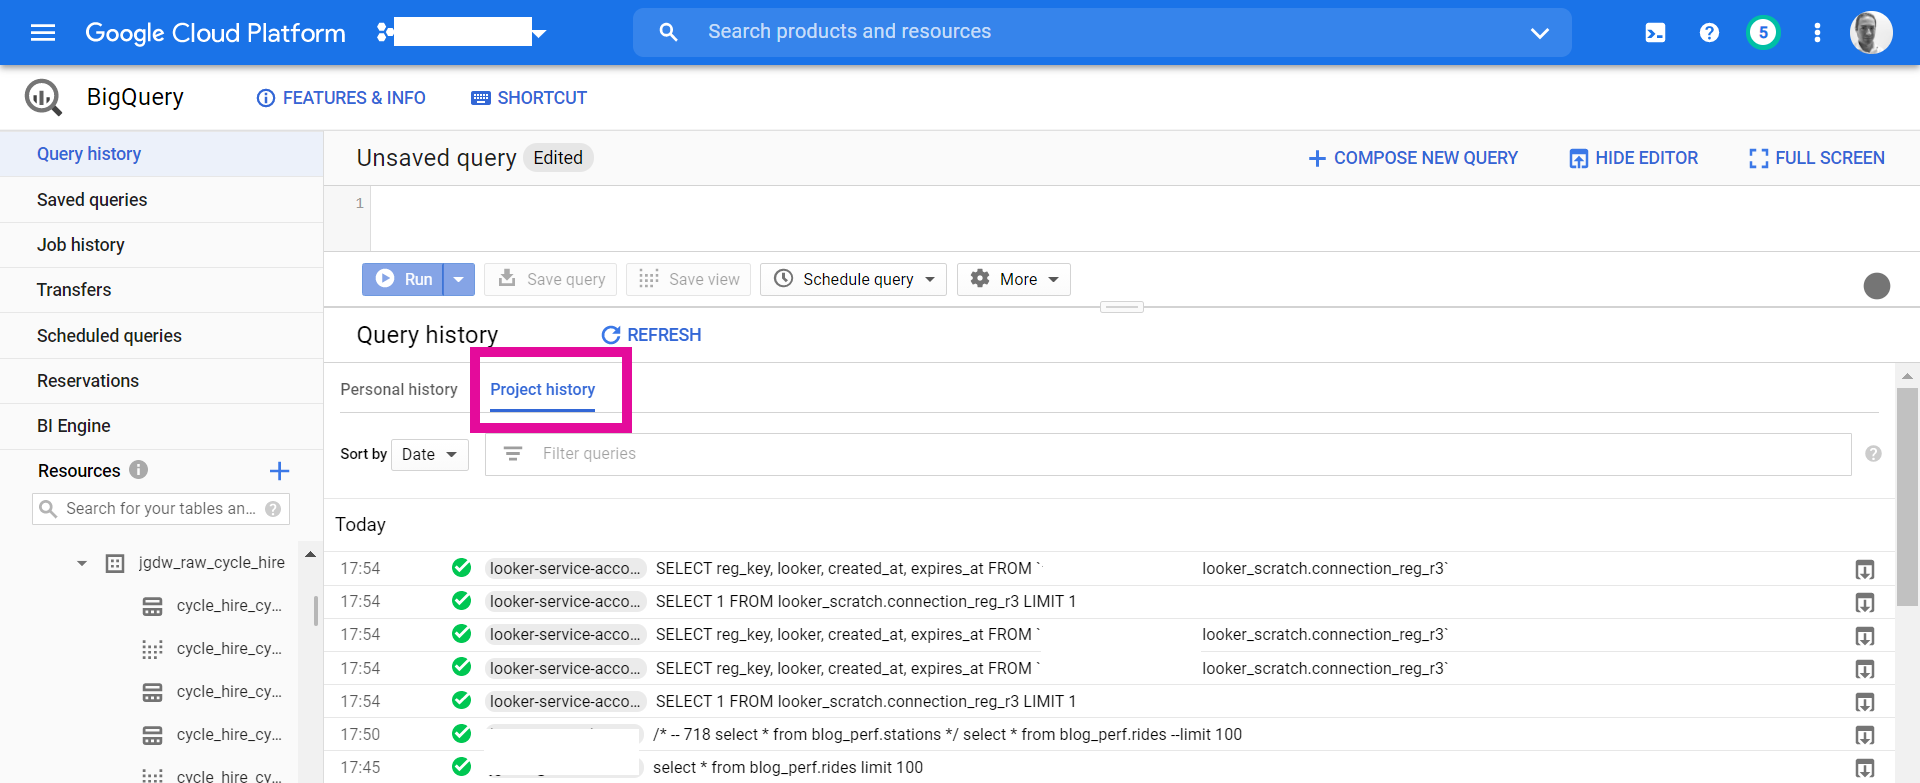Viewport: 1920px width, 783px height.
Task: Toggle Full Screen mode
Action: (1816, 158)
